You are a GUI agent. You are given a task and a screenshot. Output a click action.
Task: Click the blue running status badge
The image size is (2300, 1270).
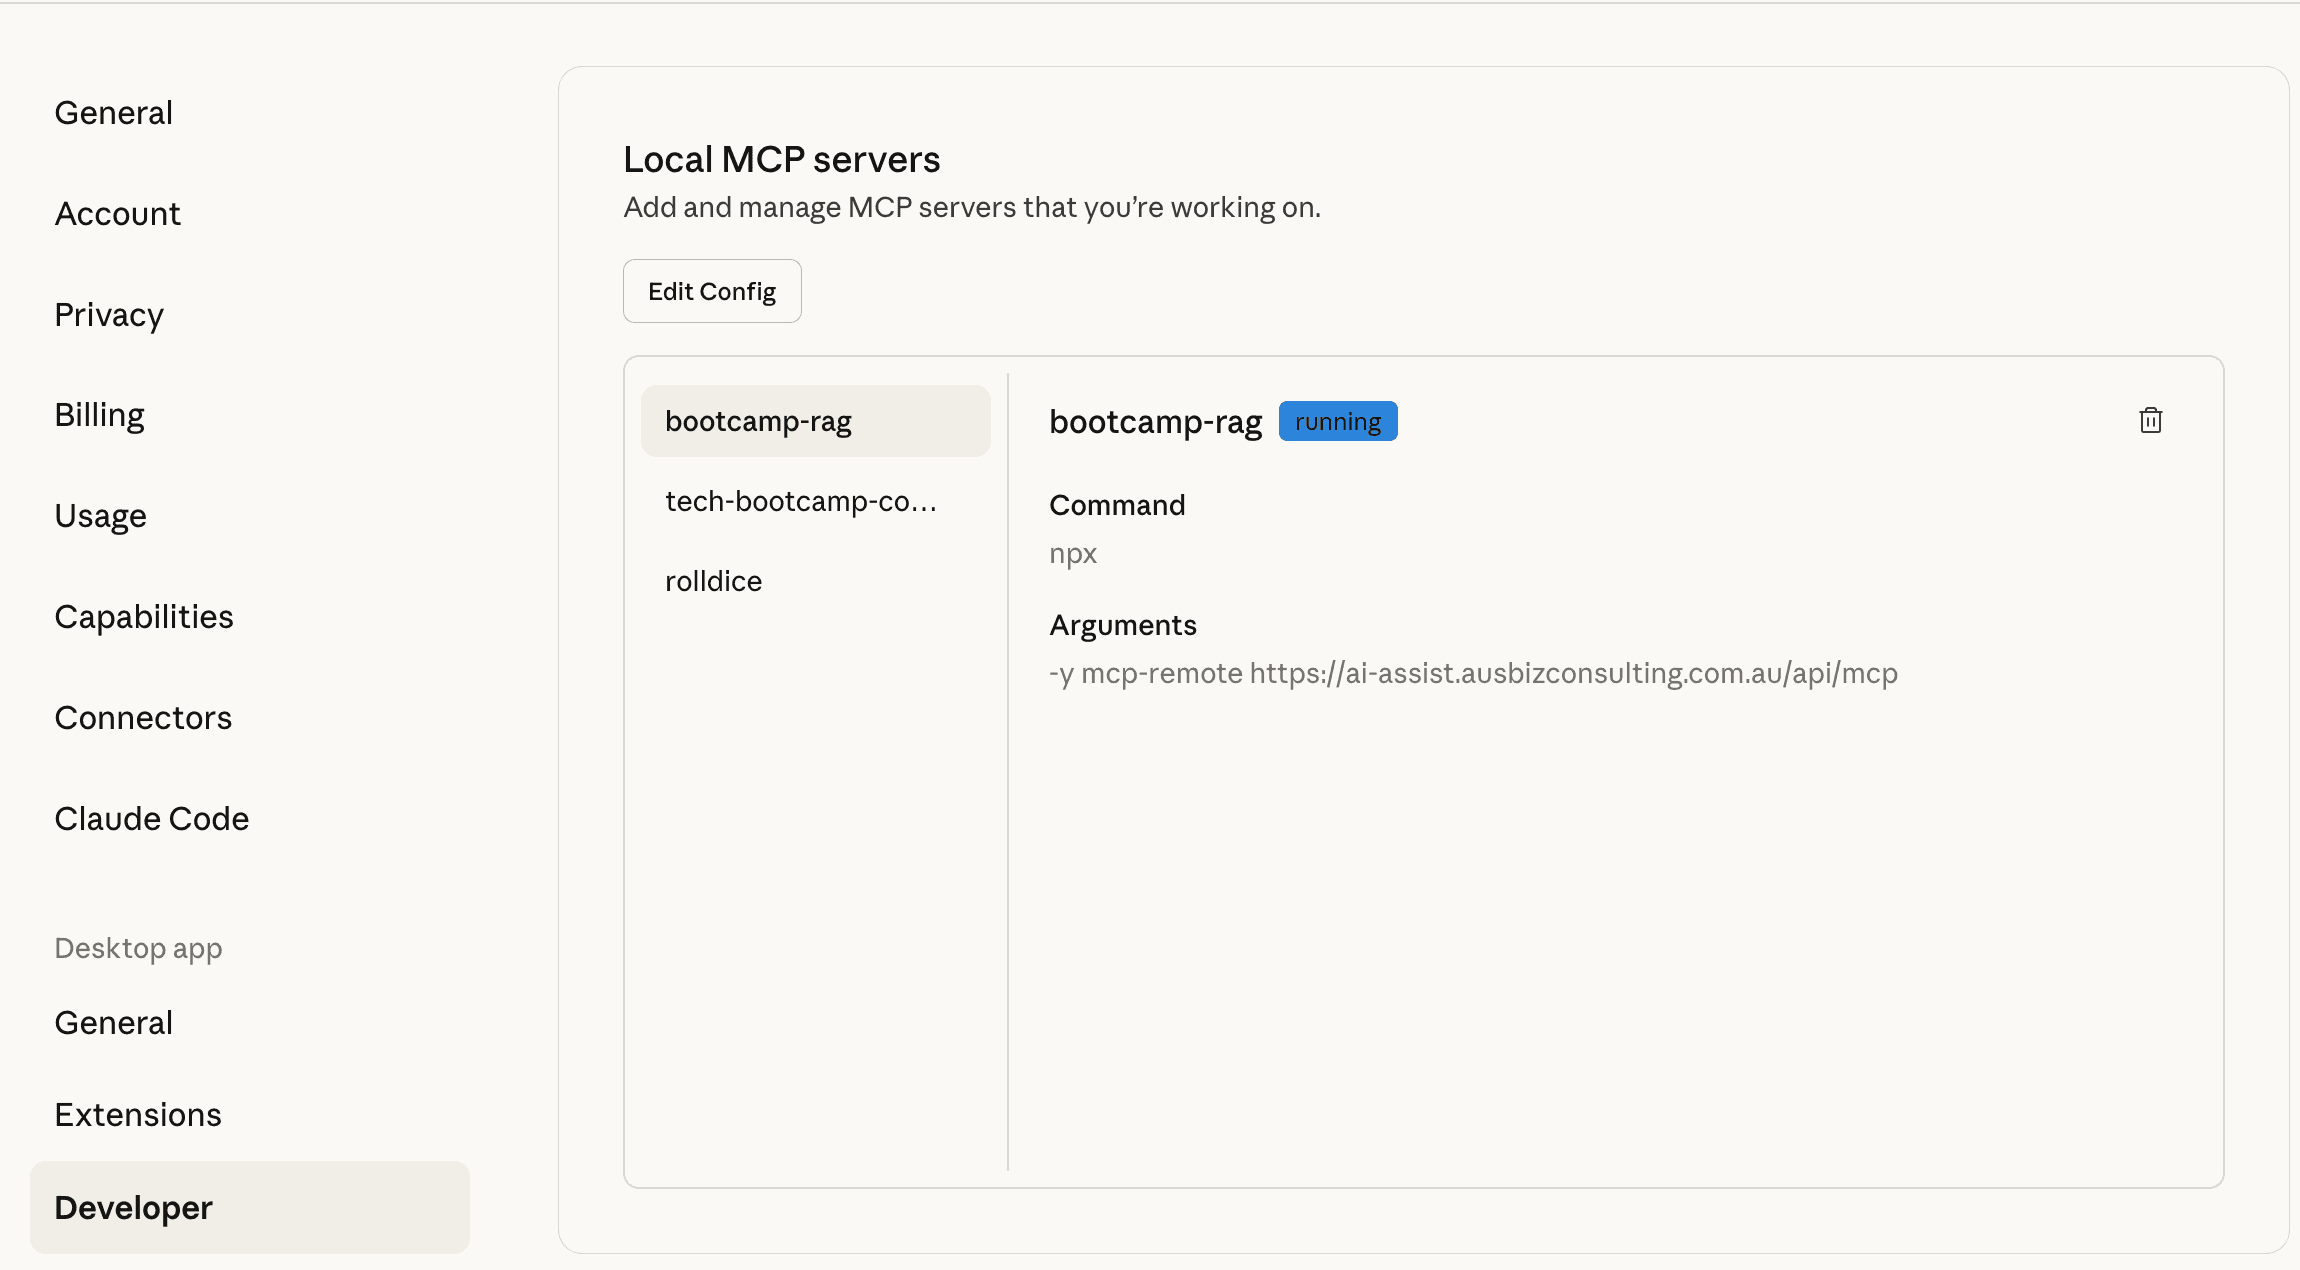(1337, 422)
